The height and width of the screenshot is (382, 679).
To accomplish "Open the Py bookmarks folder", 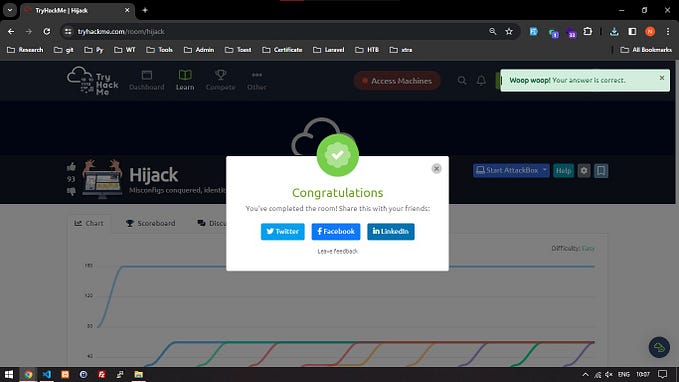I will tap(94, 50).
